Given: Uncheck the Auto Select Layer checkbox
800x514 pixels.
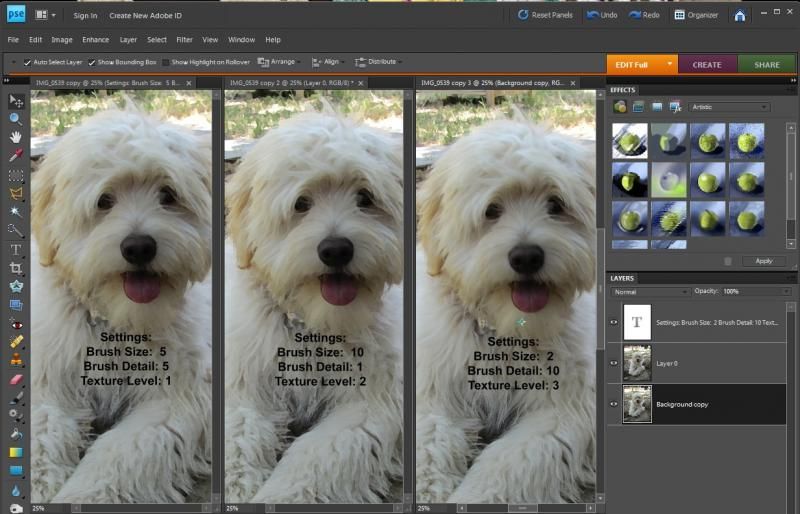Looking at the screenshot, I should [x=27, y=62].
